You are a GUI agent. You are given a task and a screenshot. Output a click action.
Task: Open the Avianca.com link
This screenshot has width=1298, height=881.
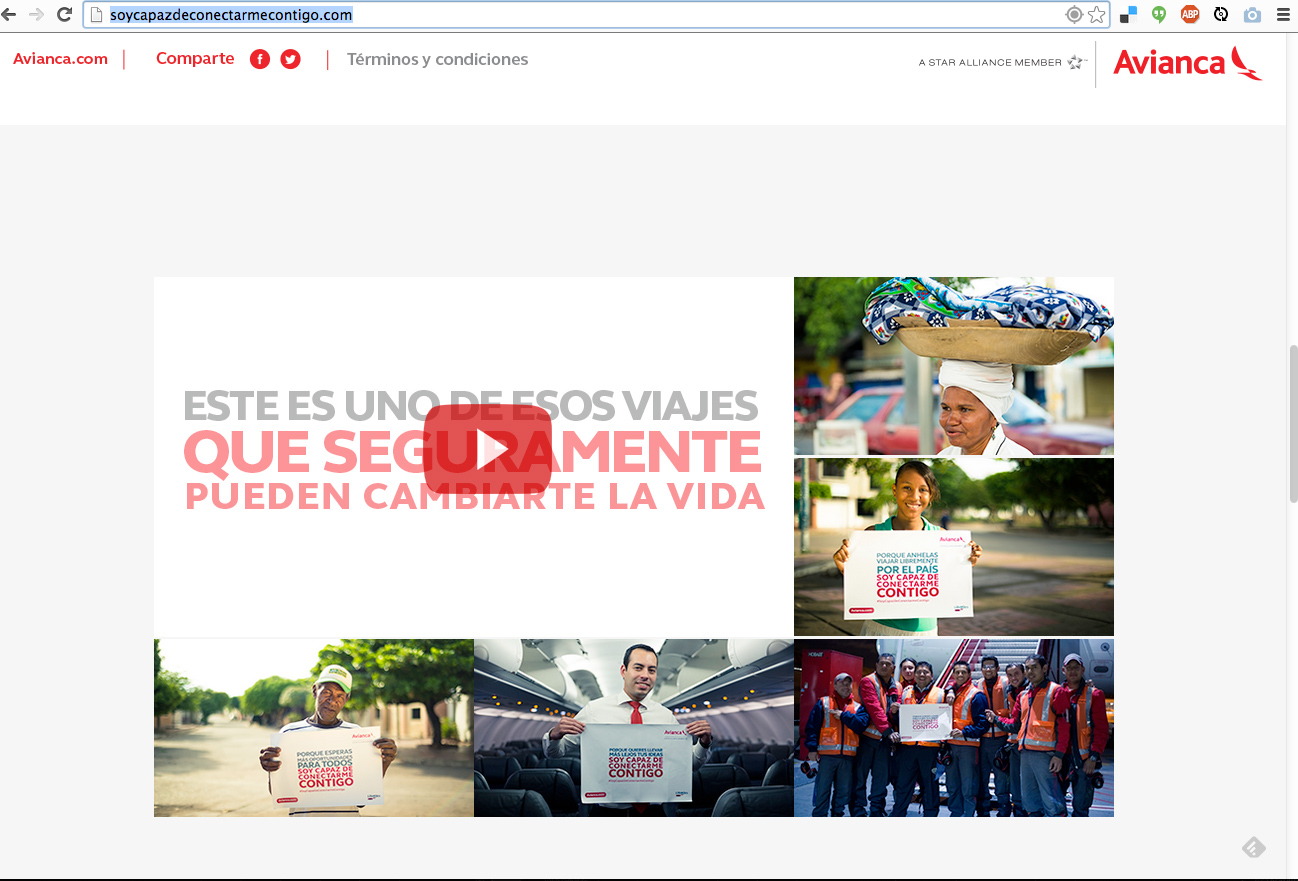tap(60, 59)
